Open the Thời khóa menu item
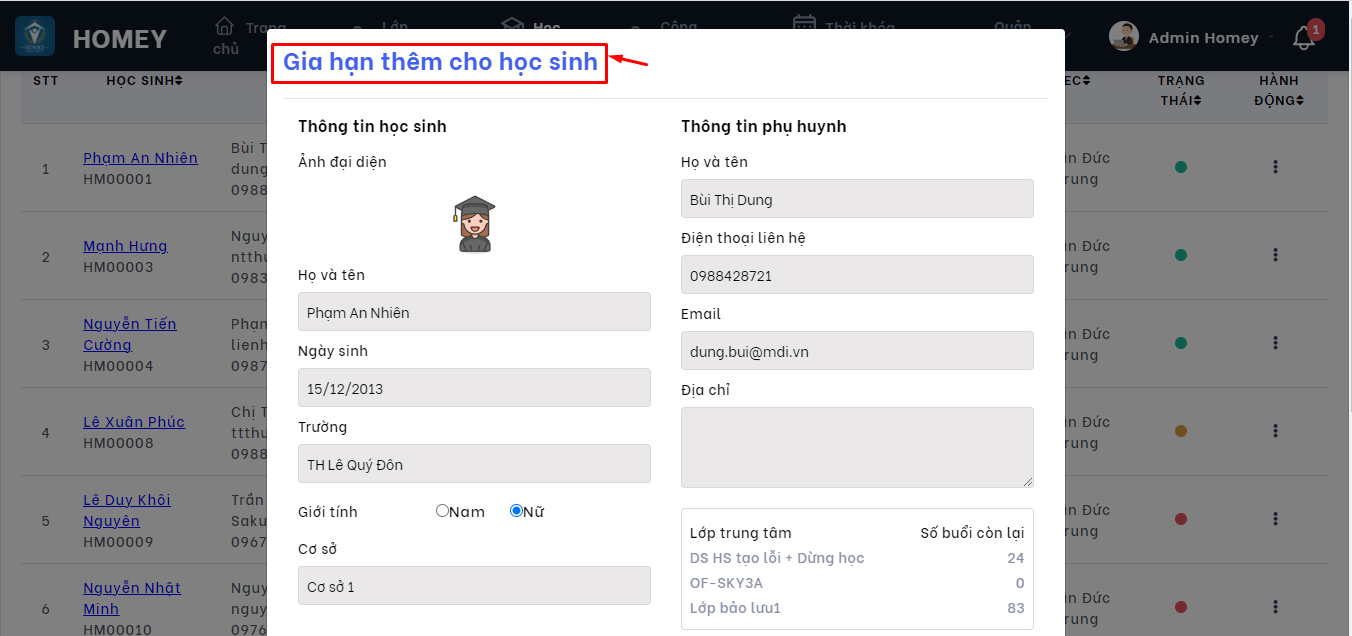 845,26
